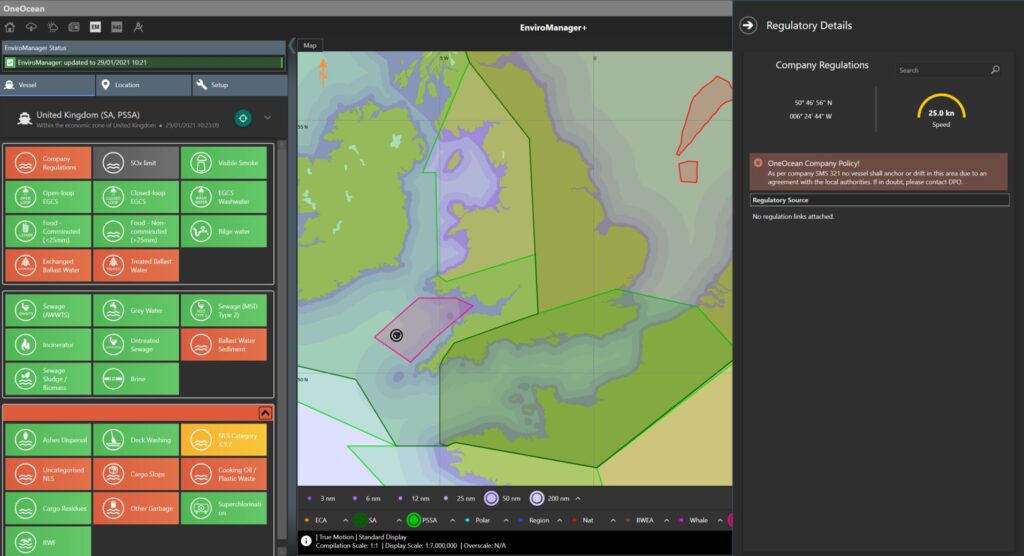Open the Superchlorination tile

[x=224, y=508]
